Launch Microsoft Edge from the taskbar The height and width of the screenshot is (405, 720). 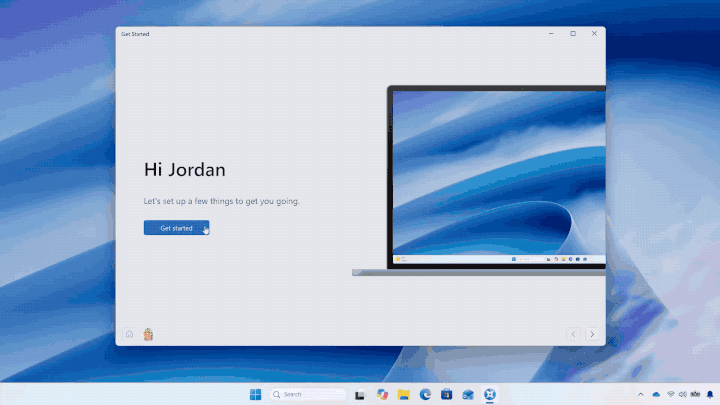pyautogui.click(x=425, y=394)
